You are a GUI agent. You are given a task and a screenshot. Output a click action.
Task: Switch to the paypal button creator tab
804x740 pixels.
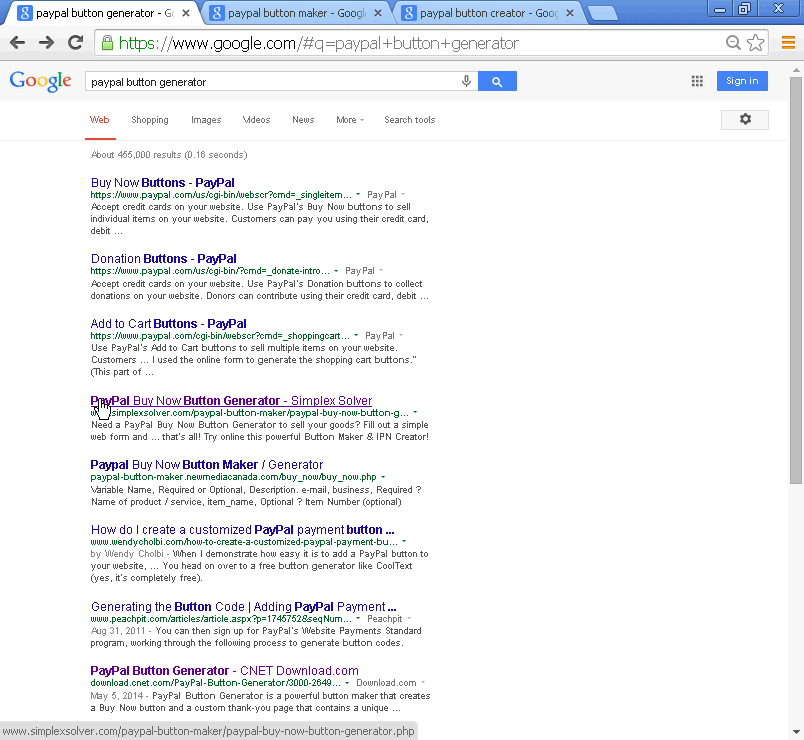tap(487, 13)
